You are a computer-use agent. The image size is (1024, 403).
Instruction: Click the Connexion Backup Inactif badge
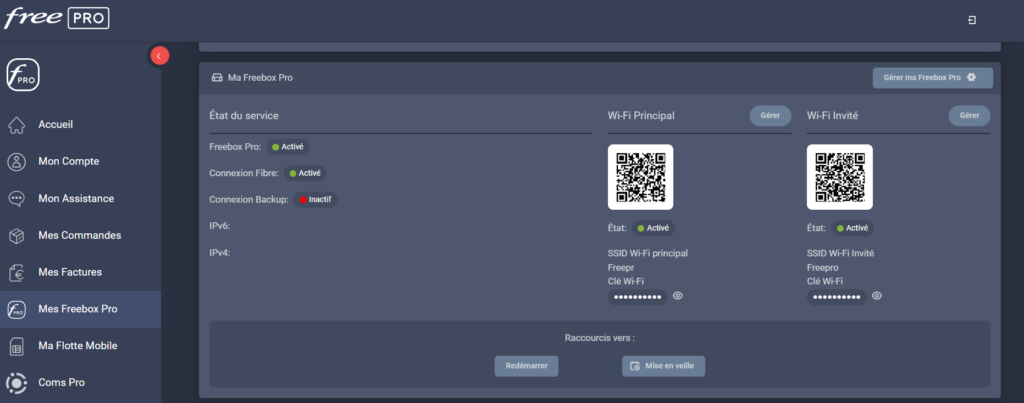315,199
